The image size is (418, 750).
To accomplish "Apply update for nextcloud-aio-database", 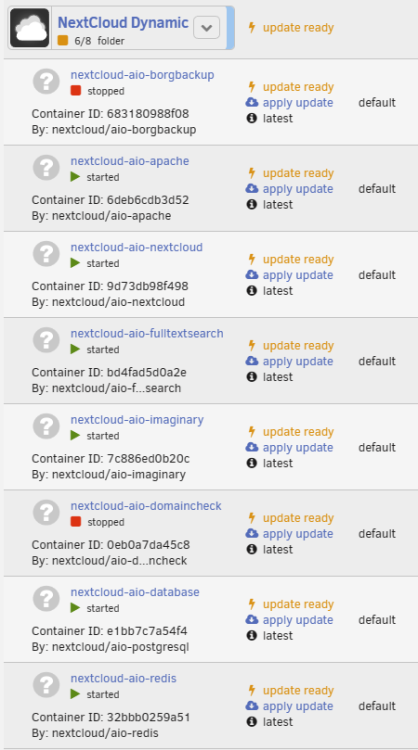I will (297, 620).
